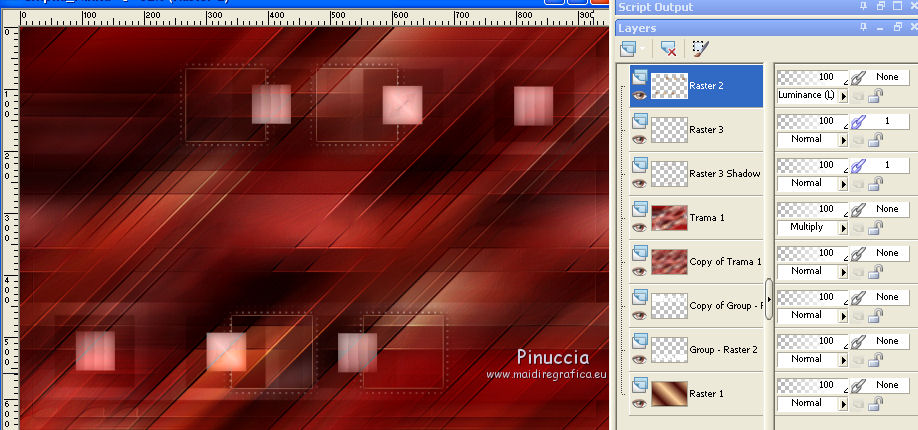This screenshot has width=918, height=430.
Task: Pin the Layers panel with auto-hide icon
Action: 864,27
